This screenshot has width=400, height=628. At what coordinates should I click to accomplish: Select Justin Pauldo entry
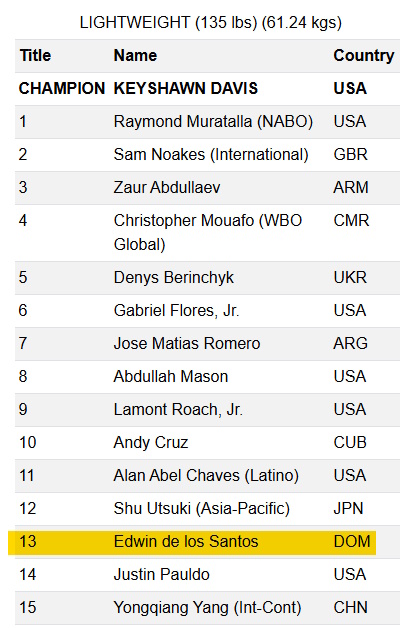(161, 575)
